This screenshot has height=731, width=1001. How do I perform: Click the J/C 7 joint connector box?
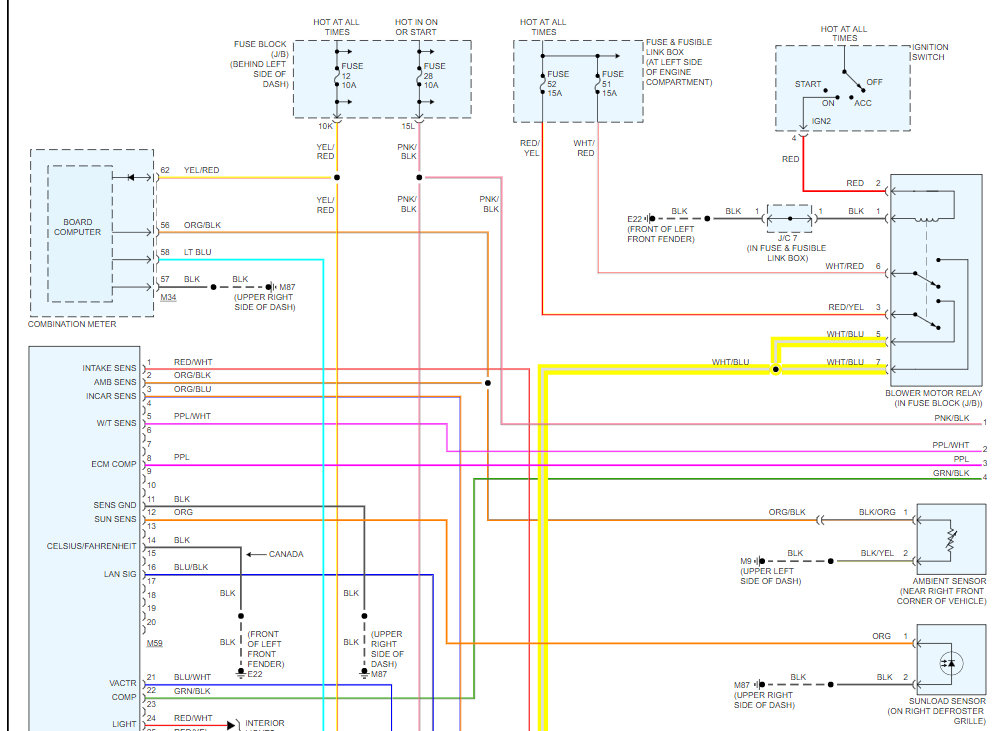click(x=790, y=219)
